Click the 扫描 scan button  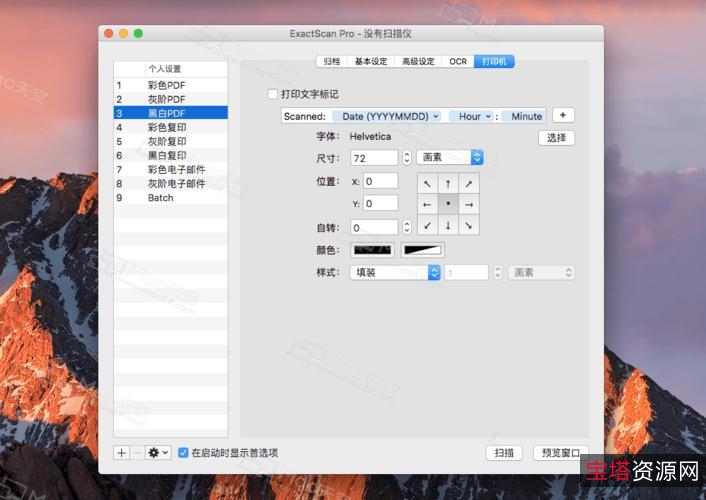coord(504,453)
